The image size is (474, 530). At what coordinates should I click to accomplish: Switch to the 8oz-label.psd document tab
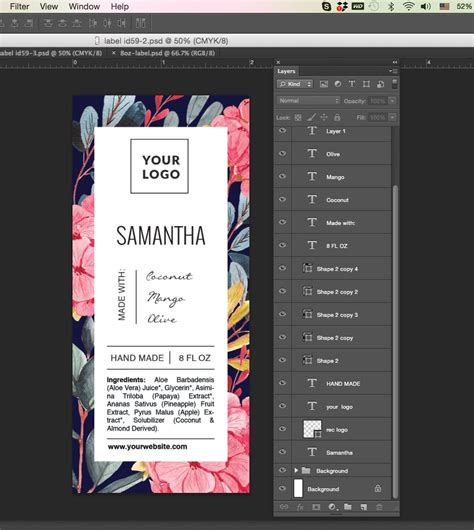point(167,53)
